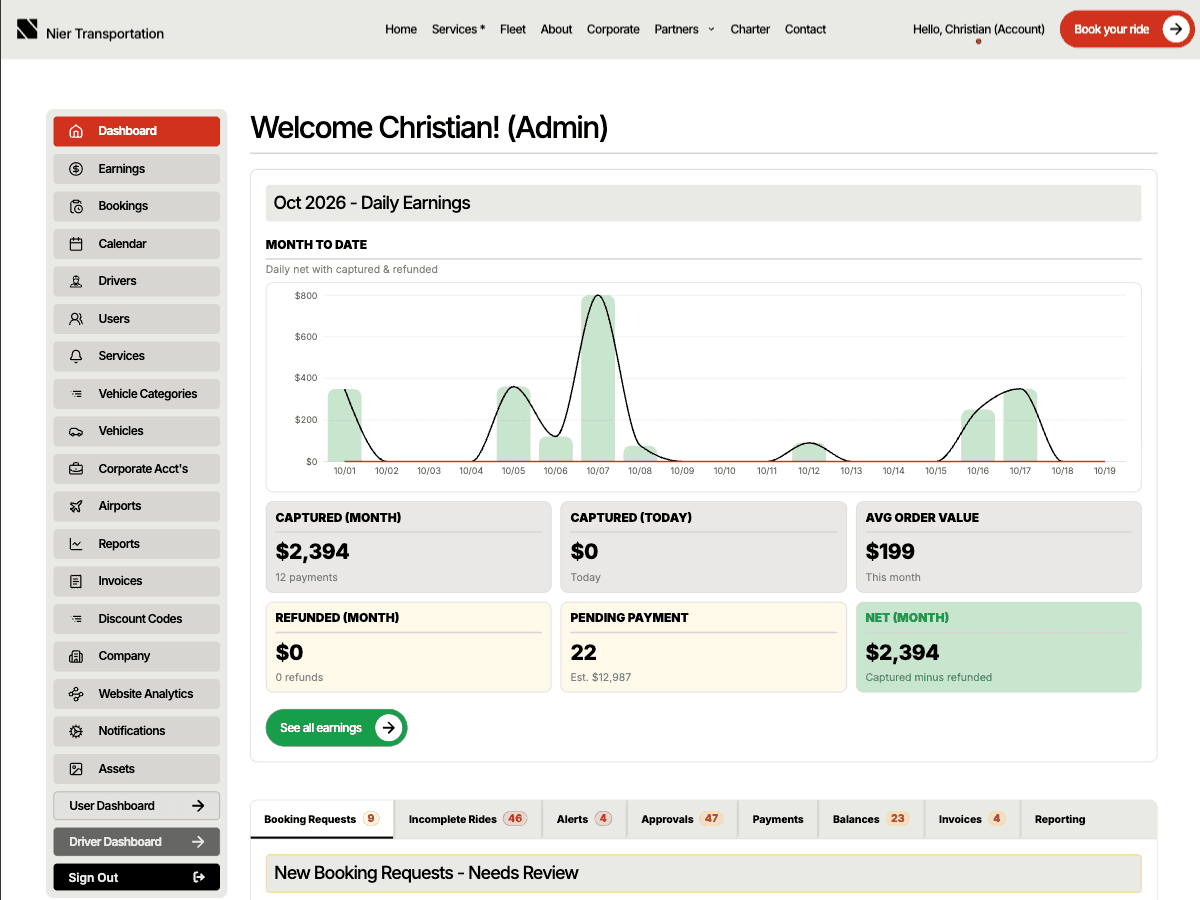This screenshot has width=1200, height=900.
Task: Click the 10/07 earnings bar in chart
Action: pos(598,378)
